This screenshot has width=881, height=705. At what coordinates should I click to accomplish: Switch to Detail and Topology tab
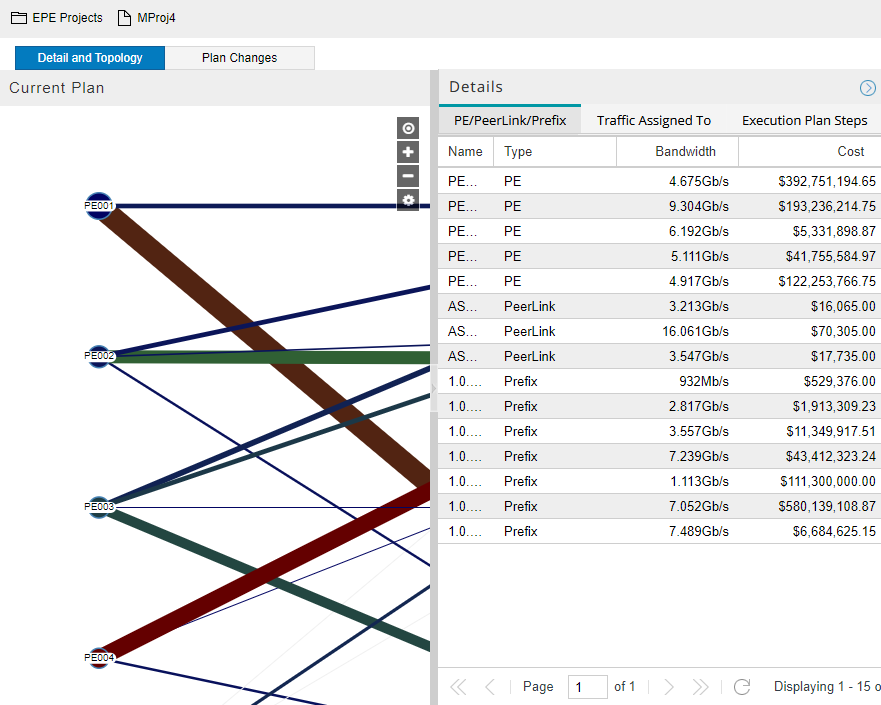click(90, 58)
